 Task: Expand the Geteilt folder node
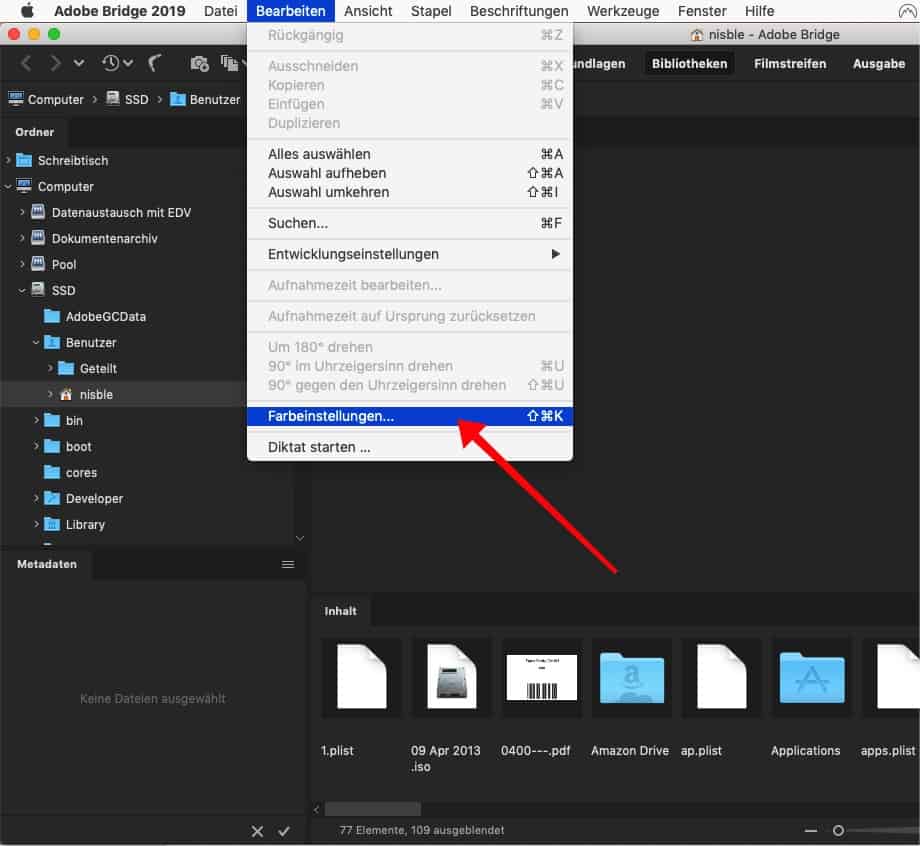(51, 368)
